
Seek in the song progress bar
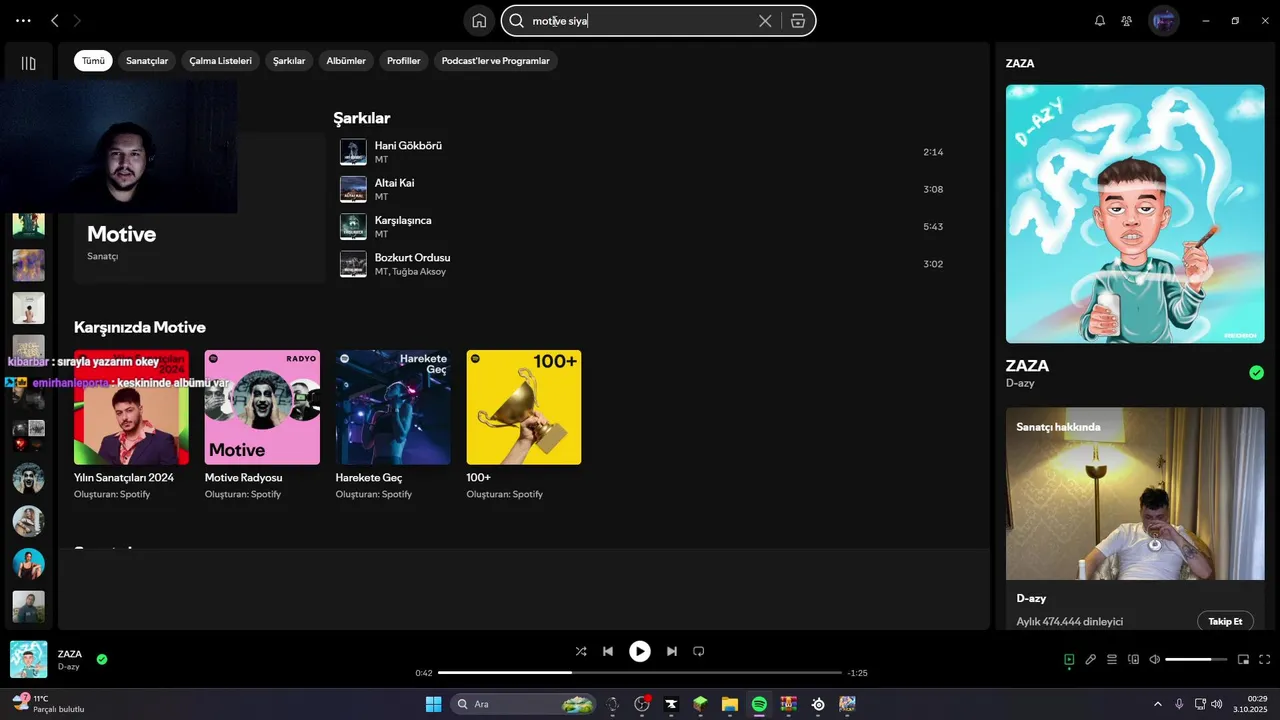click(640, 673)
